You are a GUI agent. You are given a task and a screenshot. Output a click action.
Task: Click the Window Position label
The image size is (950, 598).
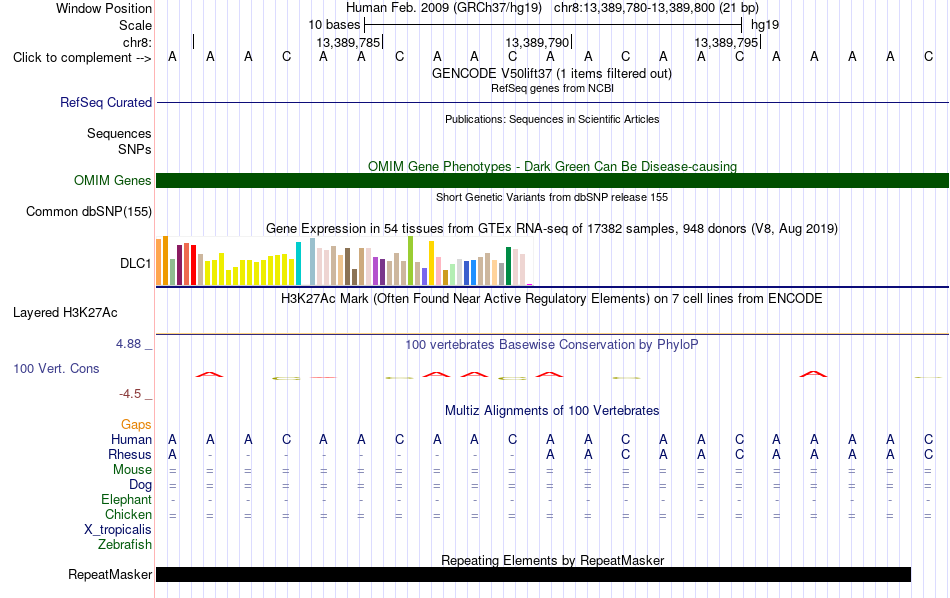coord(104,8)
